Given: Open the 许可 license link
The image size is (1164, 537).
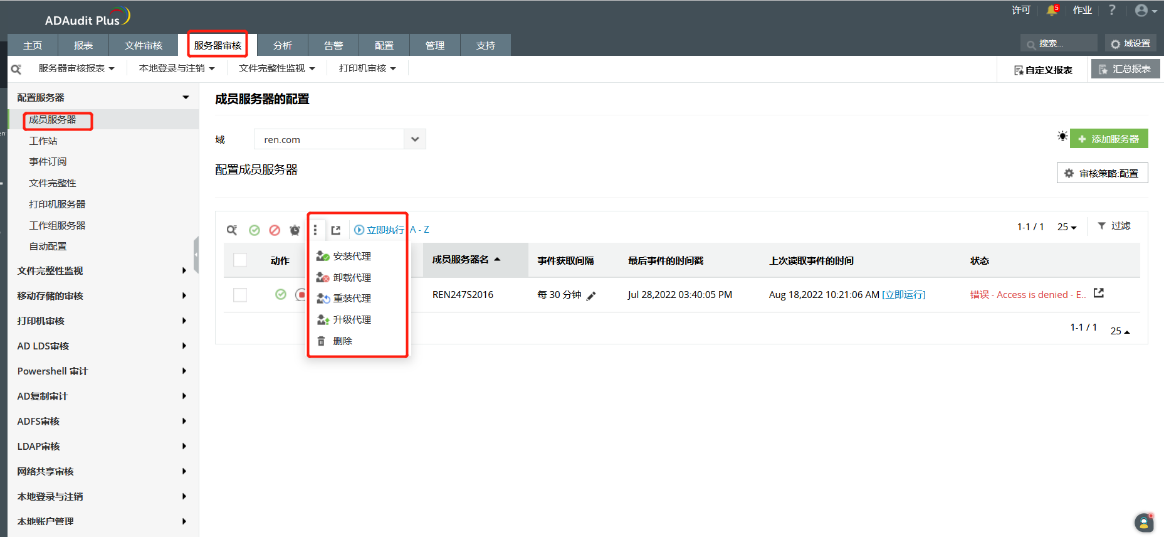Looking at the screenshot, I should (x=1021, y=10).
